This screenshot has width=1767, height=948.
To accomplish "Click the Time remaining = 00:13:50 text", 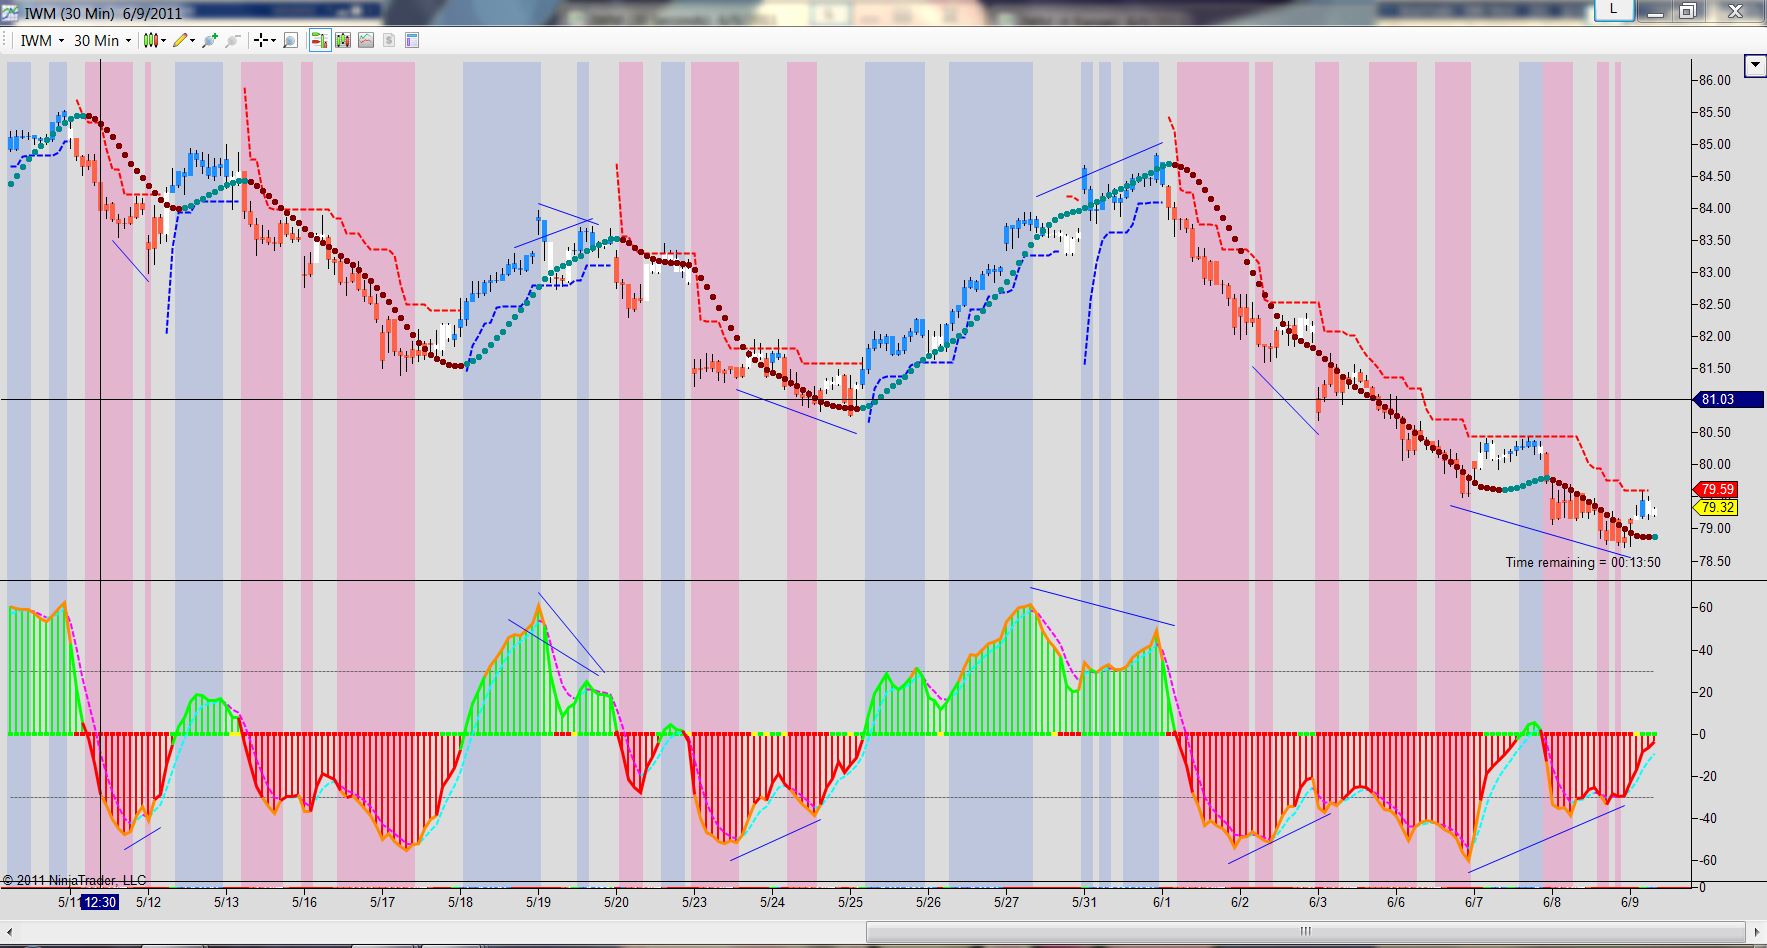I will click(x=1583, y=562).
